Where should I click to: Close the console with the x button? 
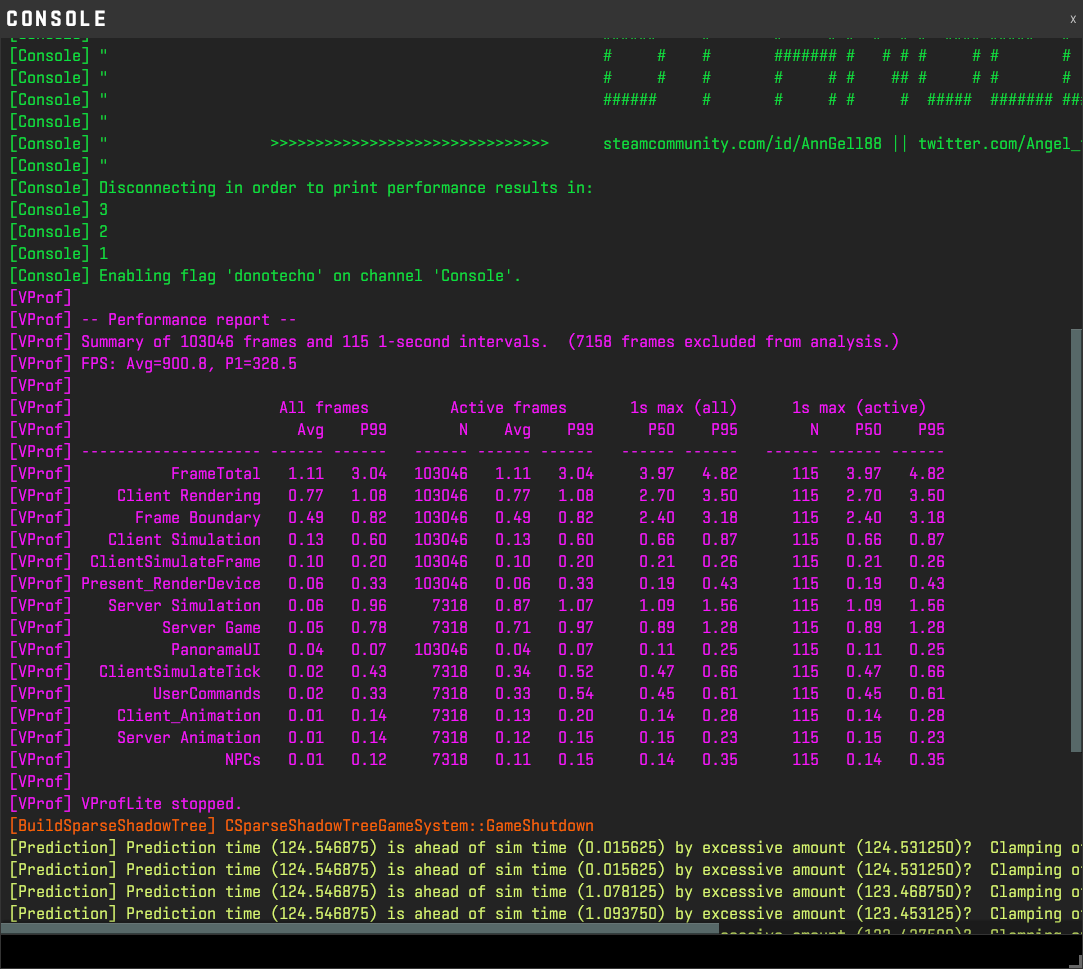(x=1073, y=19)
